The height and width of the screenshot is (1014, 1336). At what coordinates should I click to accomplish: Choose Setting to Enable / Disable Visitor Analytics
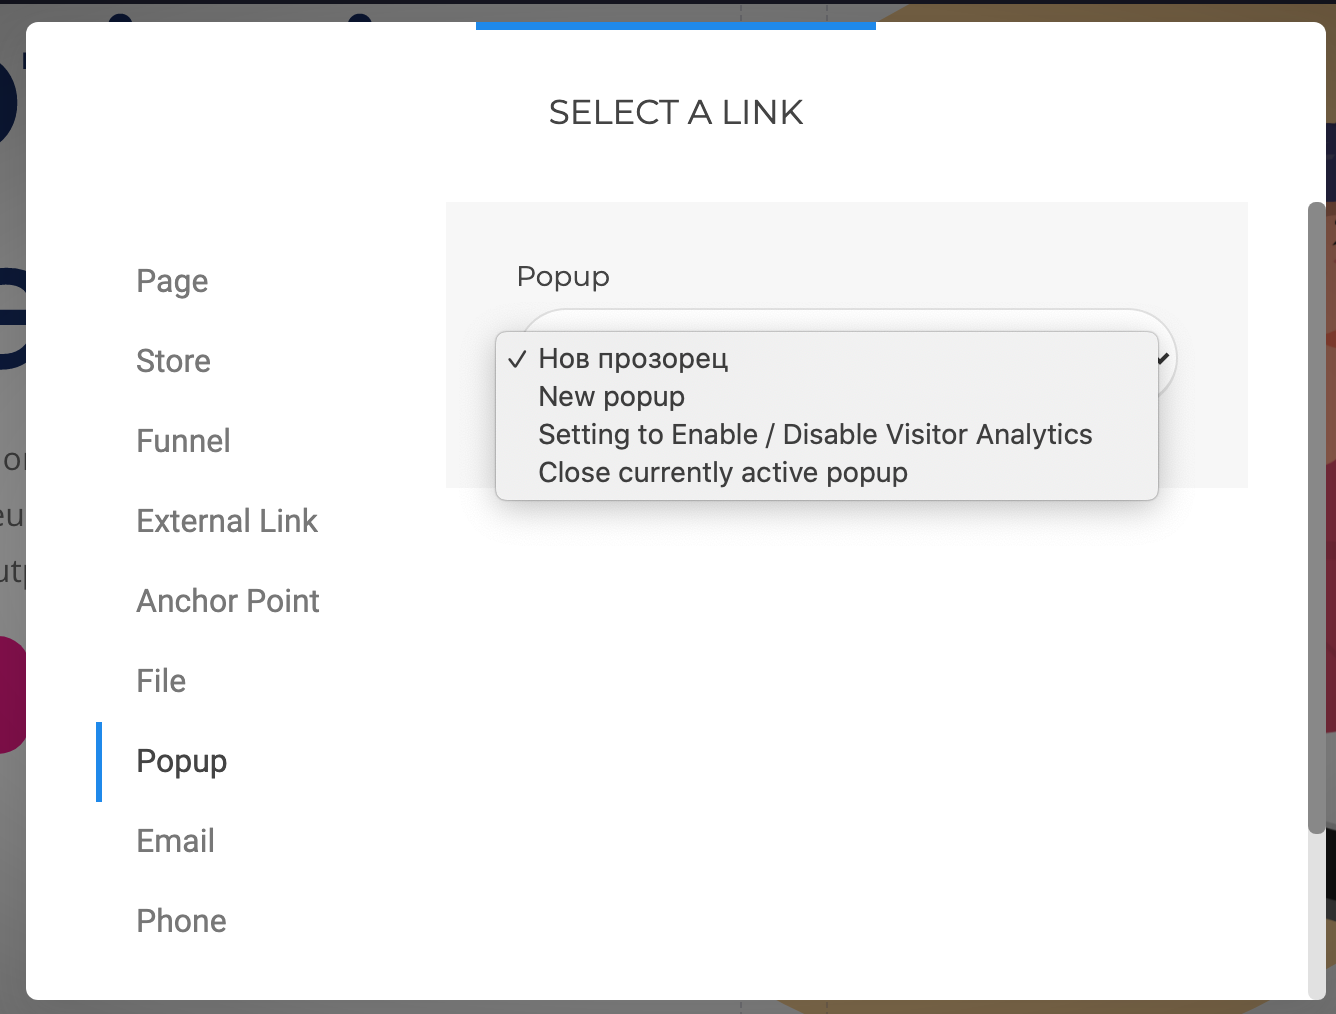(x=814, y=435)
